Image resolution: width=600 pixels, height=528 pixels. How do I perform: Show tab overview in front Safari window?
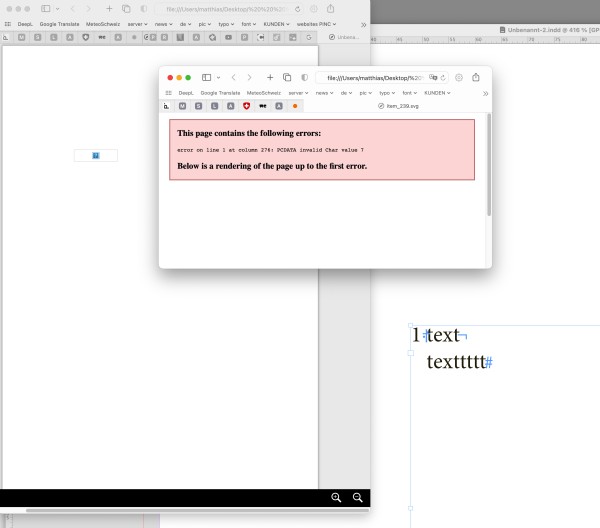coord(287,77)
